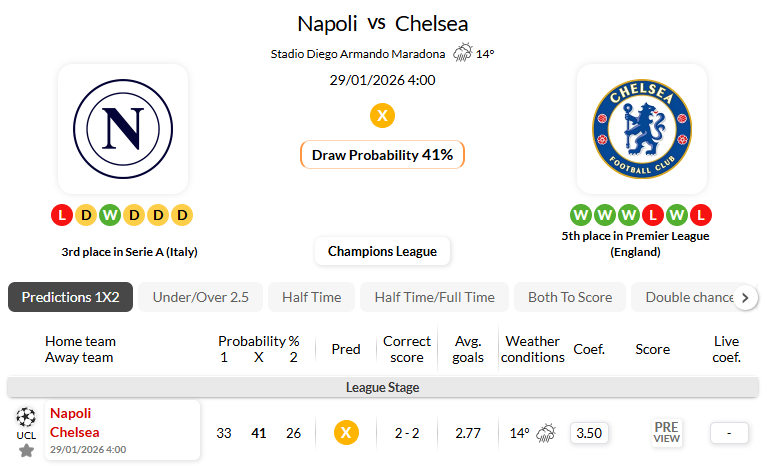Click the Draw Probability 41% badge

tap(382, 155)
